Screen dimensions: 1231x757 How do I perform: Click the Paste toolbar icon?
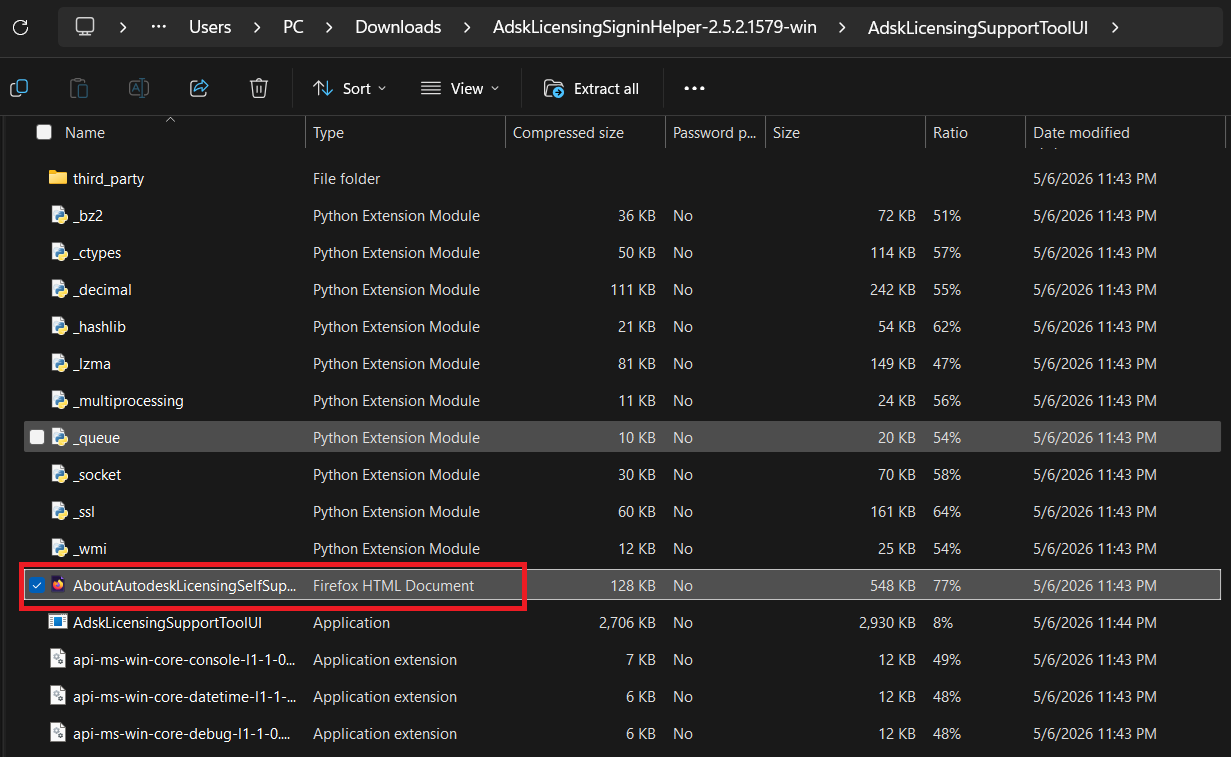click(79, 88)
